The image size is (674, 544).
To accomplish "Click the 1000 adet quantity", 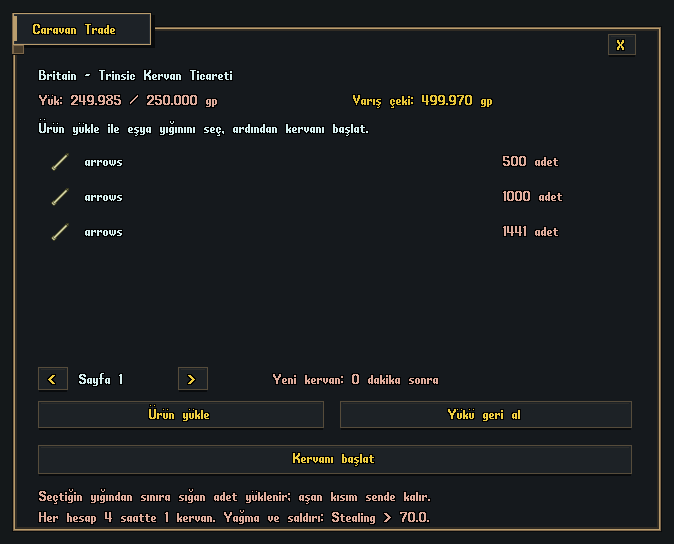I will (x=532, y=196).
